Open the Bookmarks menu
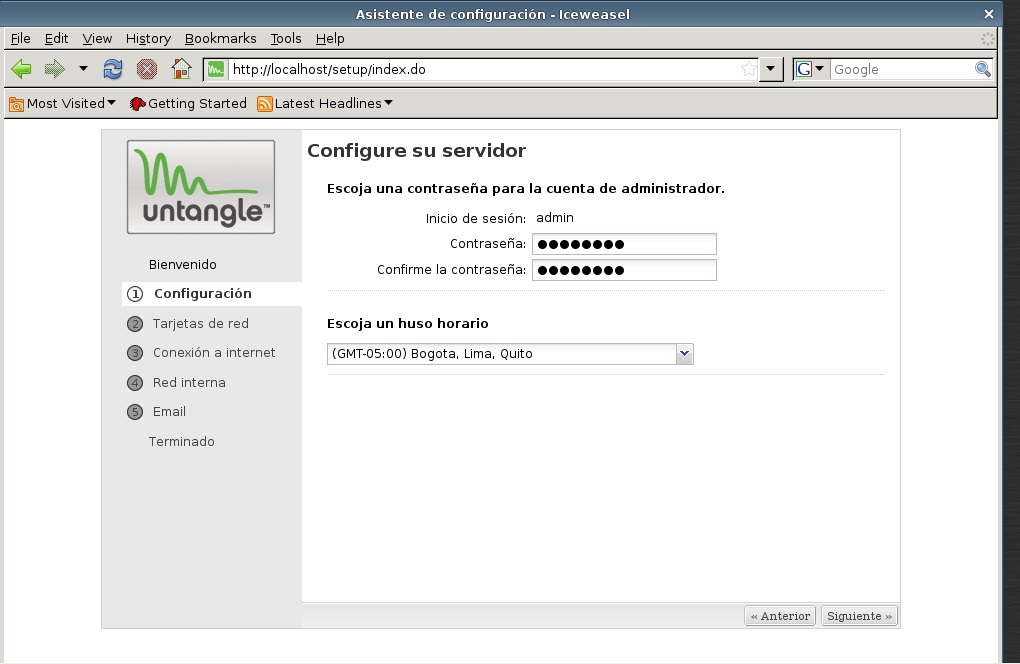 coord(220,38)
